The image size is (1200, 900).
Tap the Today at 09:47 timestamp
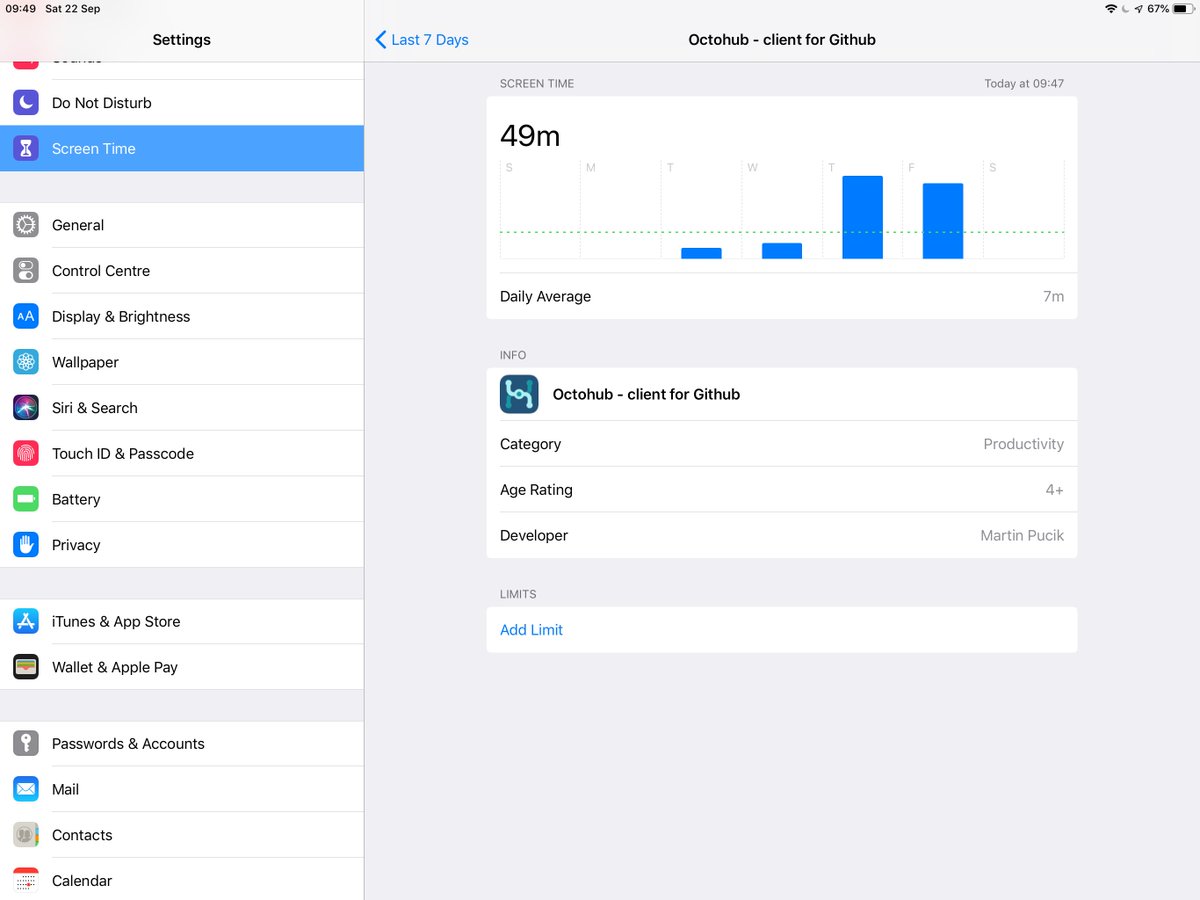(1024, 84)
